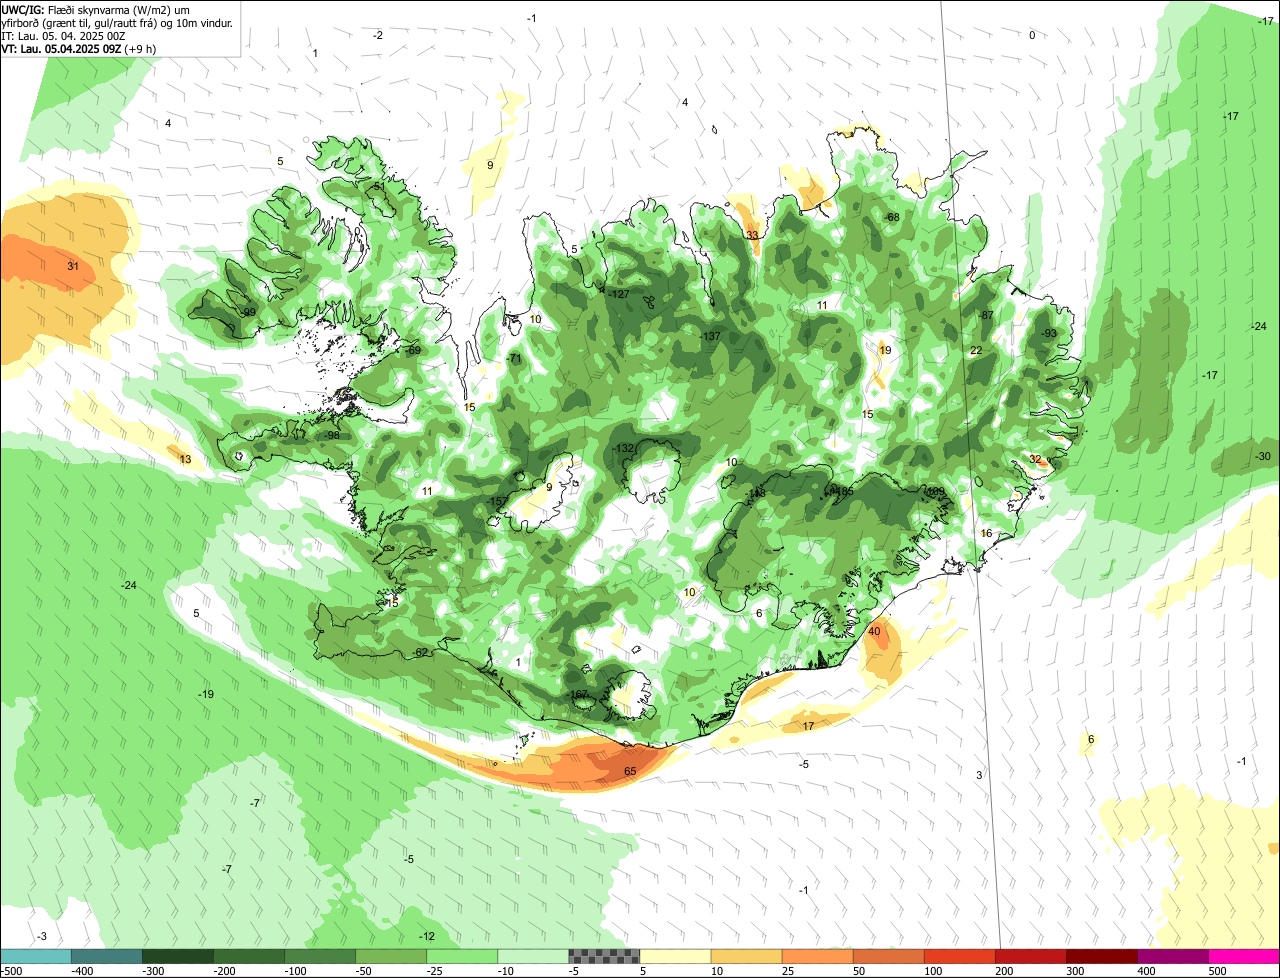
Task: Click the legend swatch between -50 and -25
Action: [x=391, y=957]
